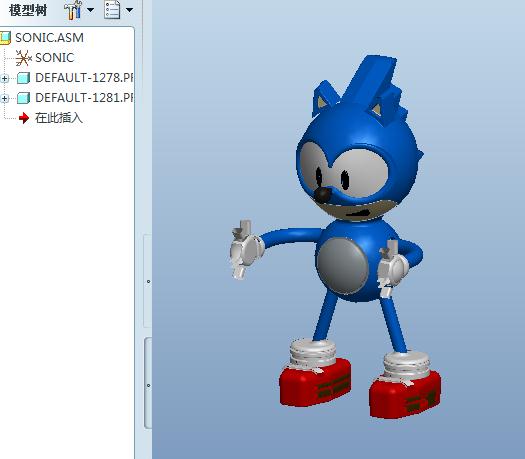Open dropdown arrow beside the show list icon

tap(129, 10)
